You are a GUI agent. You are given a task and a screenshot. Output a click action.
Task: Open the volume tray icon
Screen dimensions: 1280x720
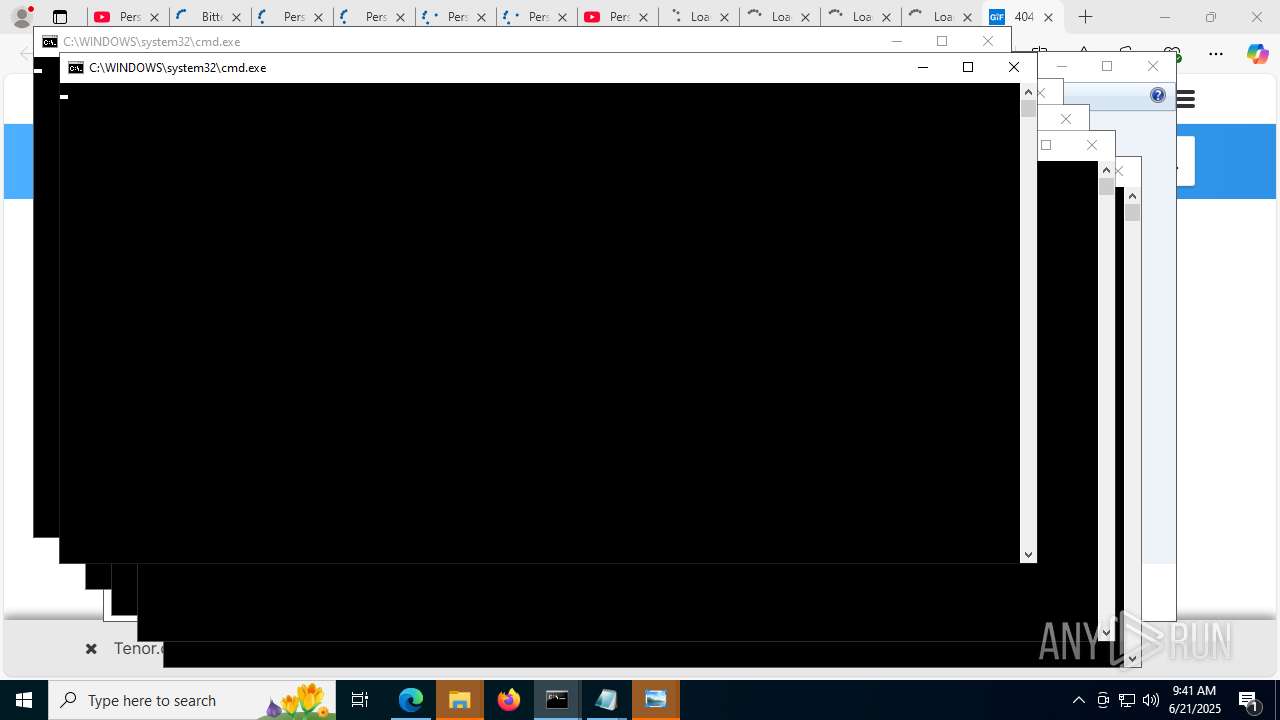(1151, 700)
